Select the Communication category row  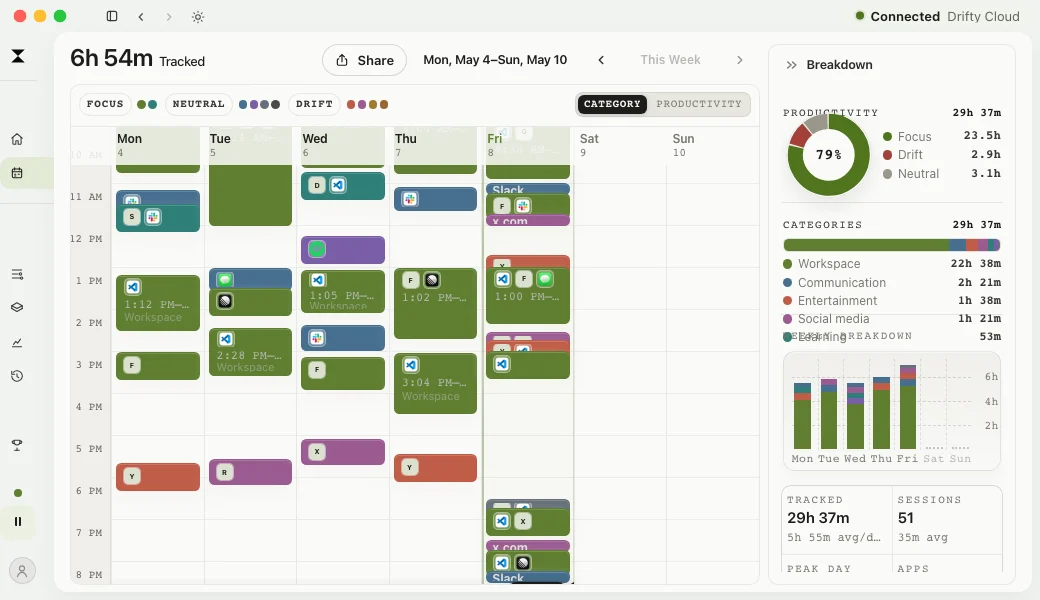(x=892, y=282)
